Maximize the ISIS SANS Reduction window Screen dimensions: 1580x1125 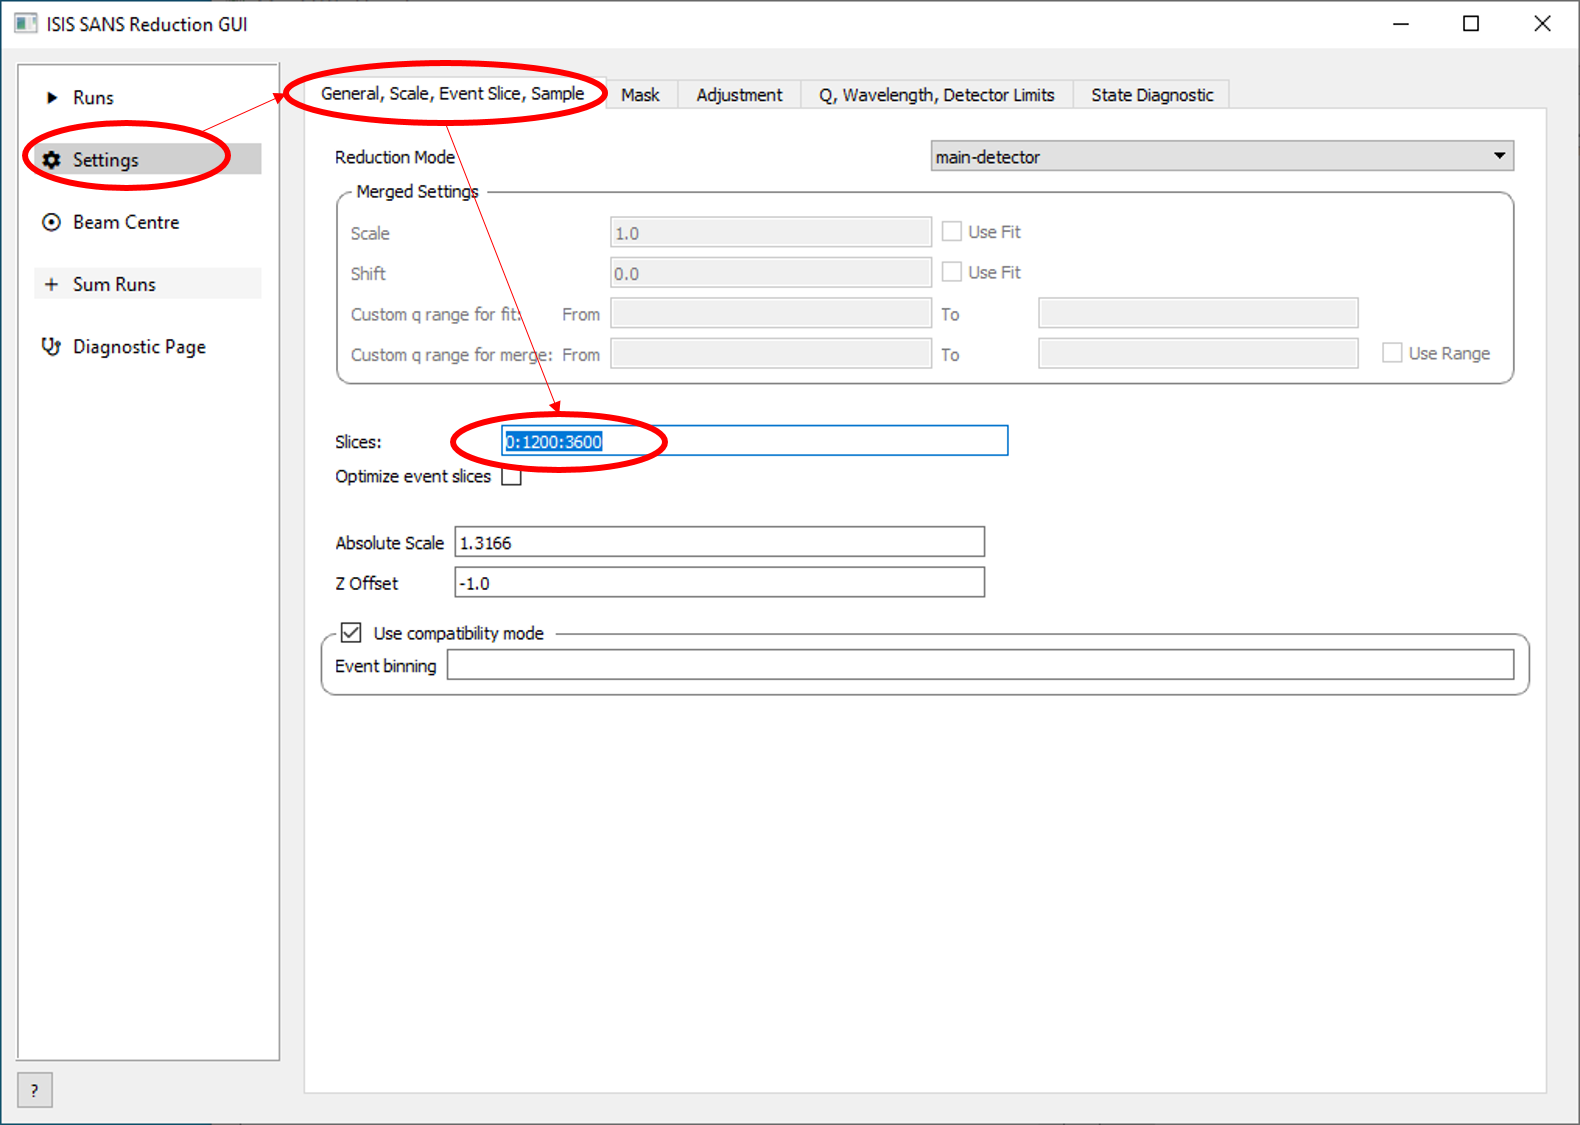click(1471, 24)
